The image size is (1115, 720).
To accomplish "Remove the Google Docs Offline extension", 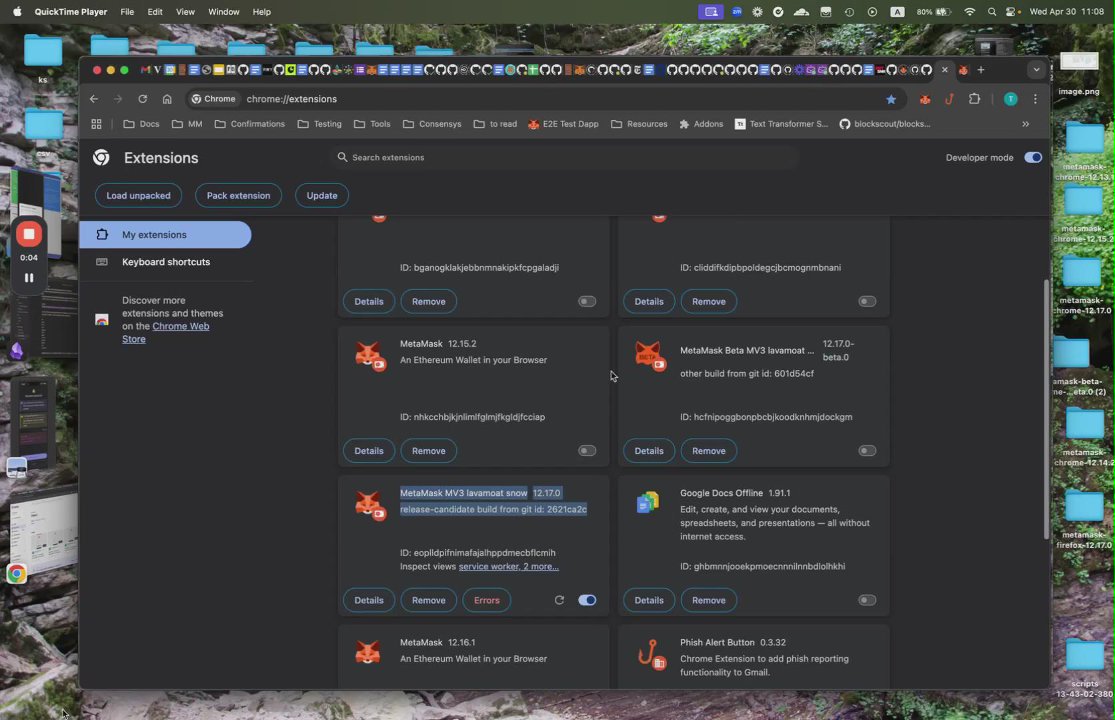I will pos(708,600).
